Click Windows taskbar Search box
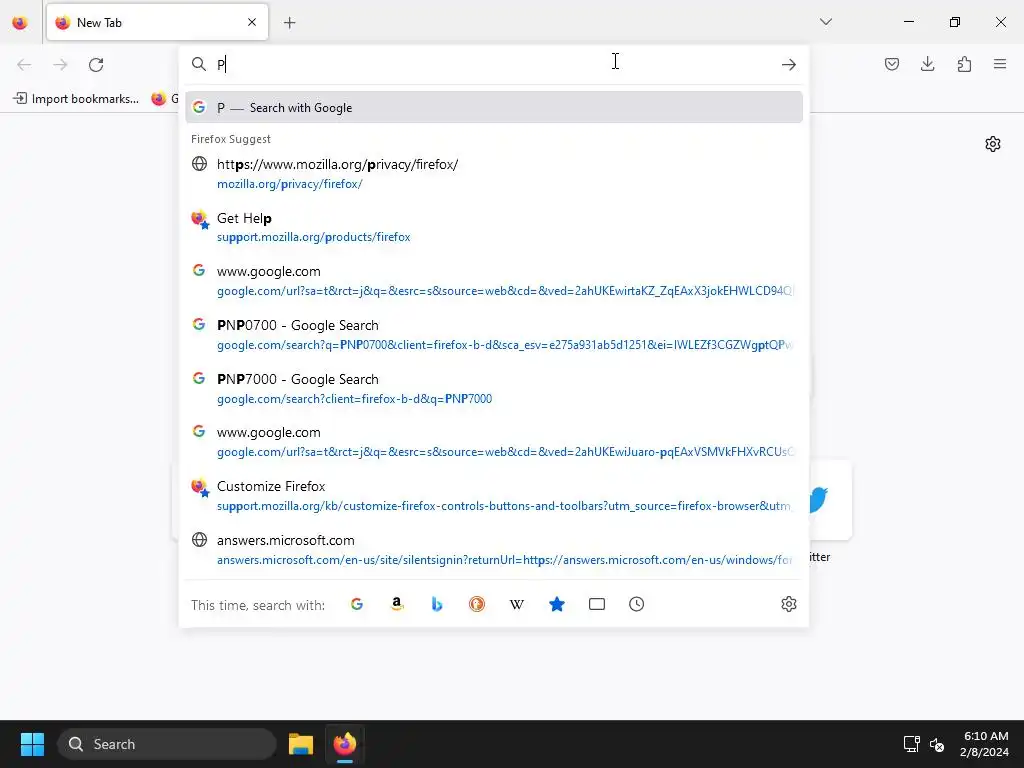 [167, 744]
